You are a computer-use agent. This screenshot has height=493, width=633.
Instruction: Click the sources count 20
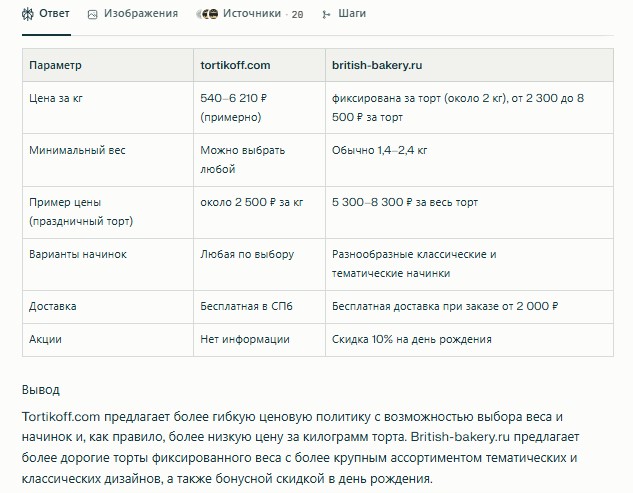pyautogui.click(x=297, y=15)
